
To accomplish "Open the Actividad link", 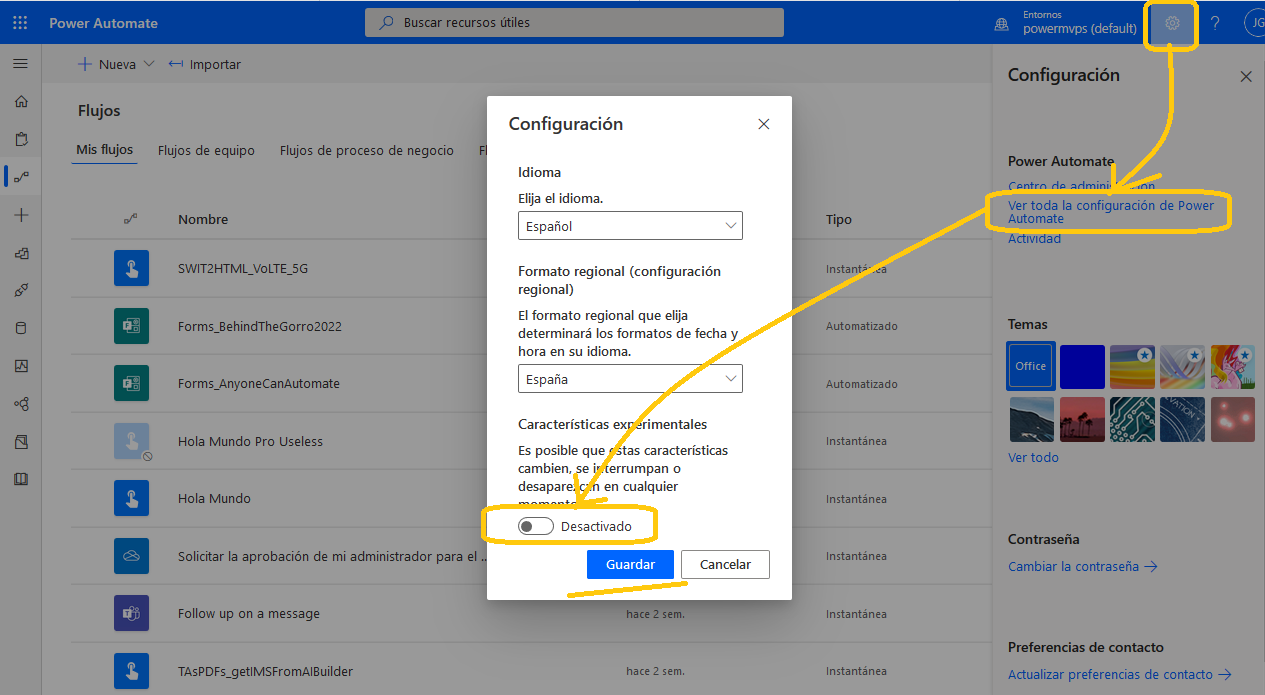I will click(1034, 239).
